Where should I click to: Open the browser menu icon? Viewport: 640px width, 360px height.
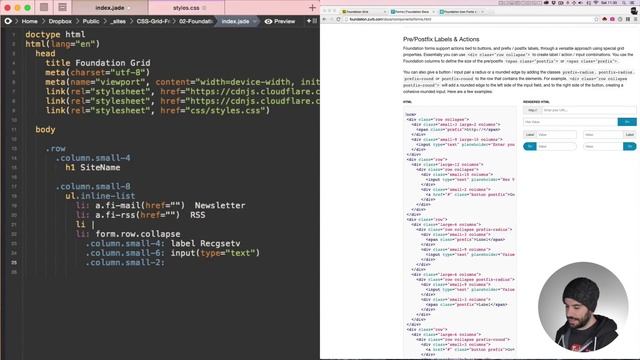click(636, 19)
